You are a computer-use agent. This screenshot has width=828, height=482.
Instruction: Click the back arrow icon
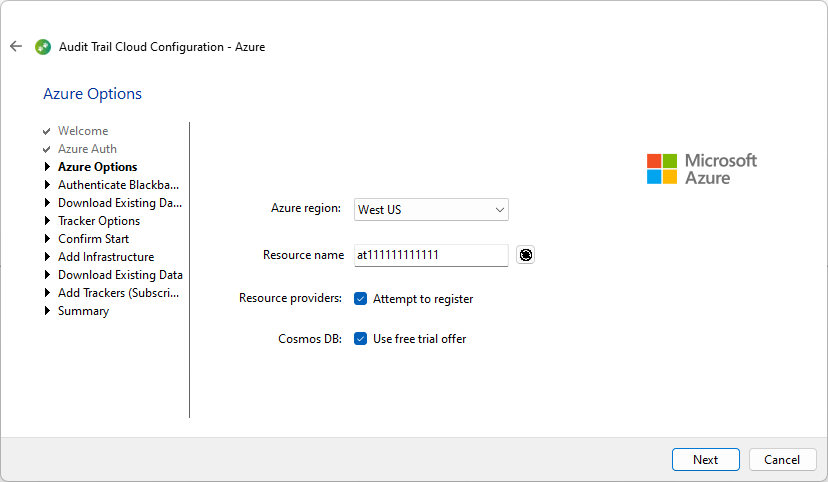tap(16, 46)
